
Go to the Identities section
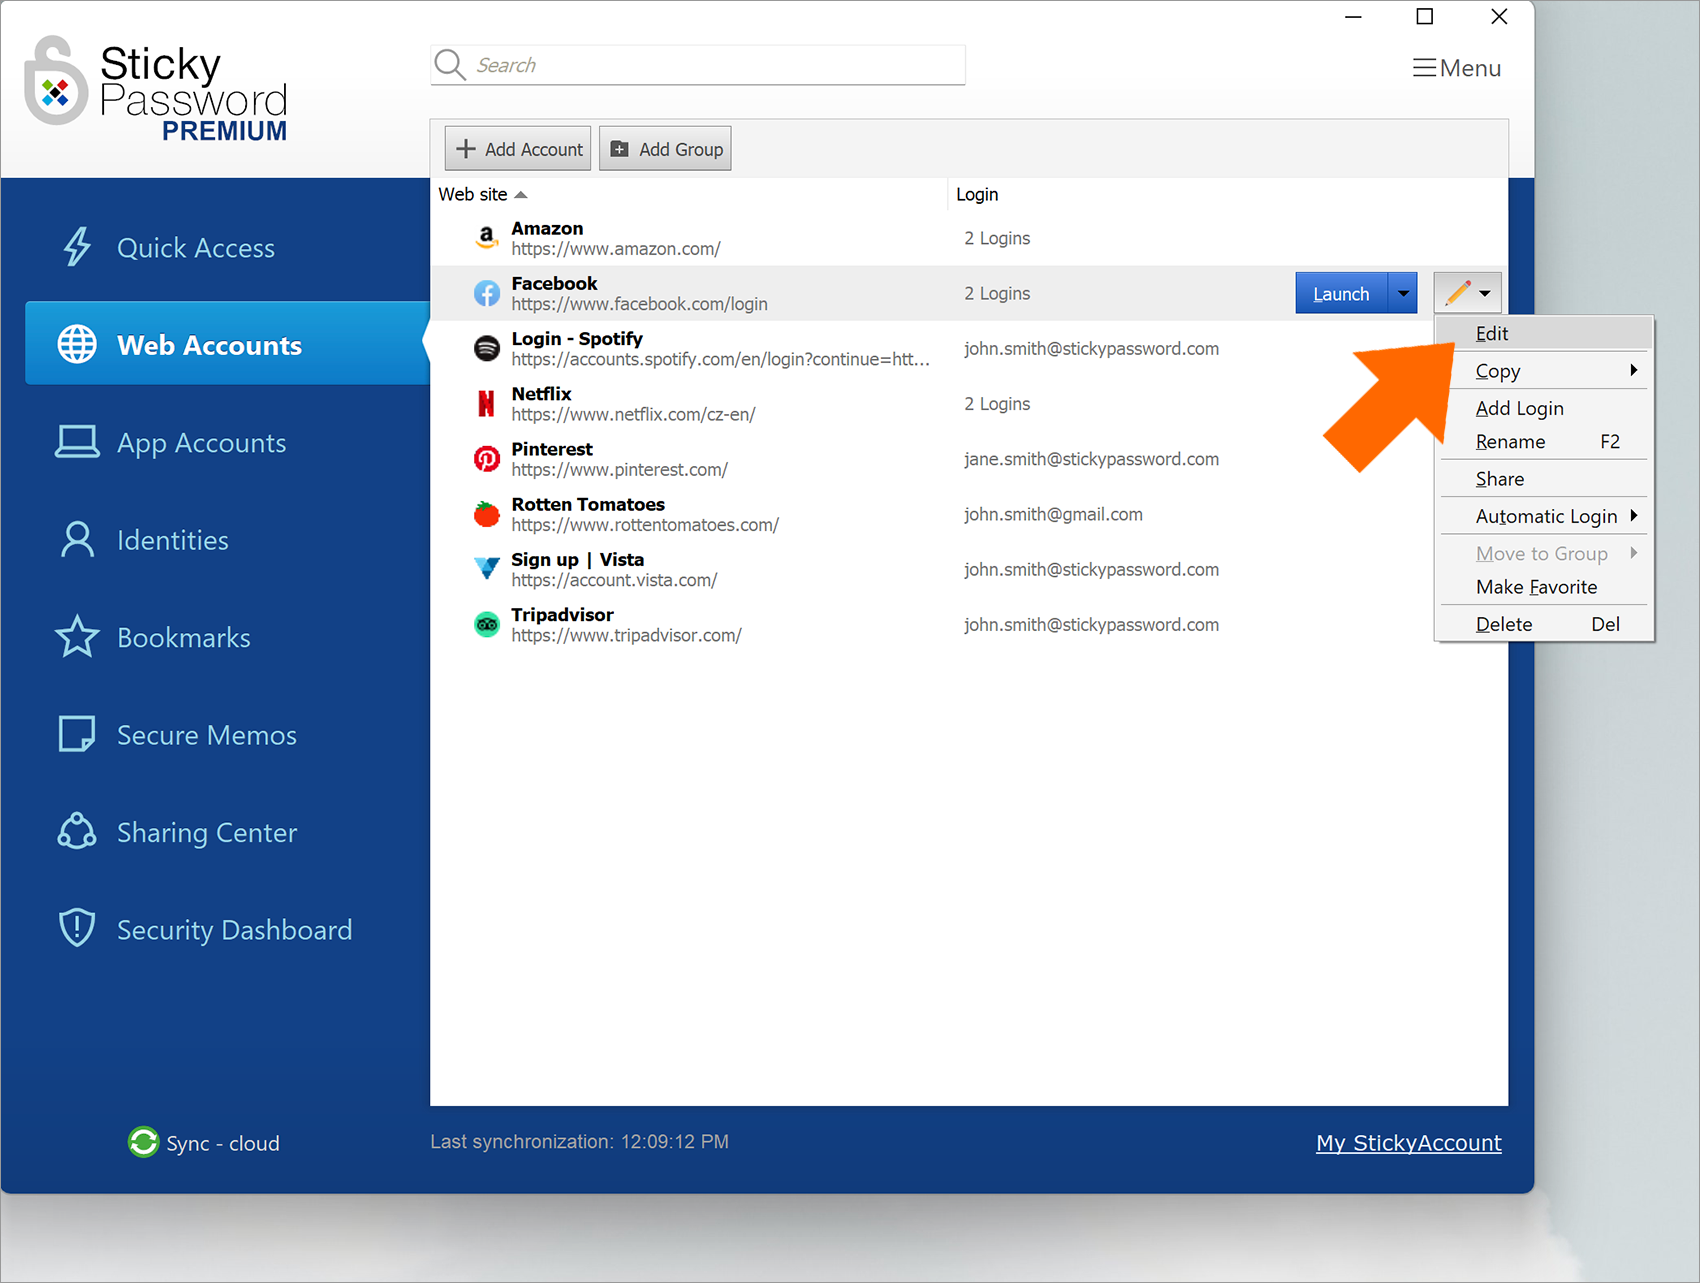pos(173,540)
